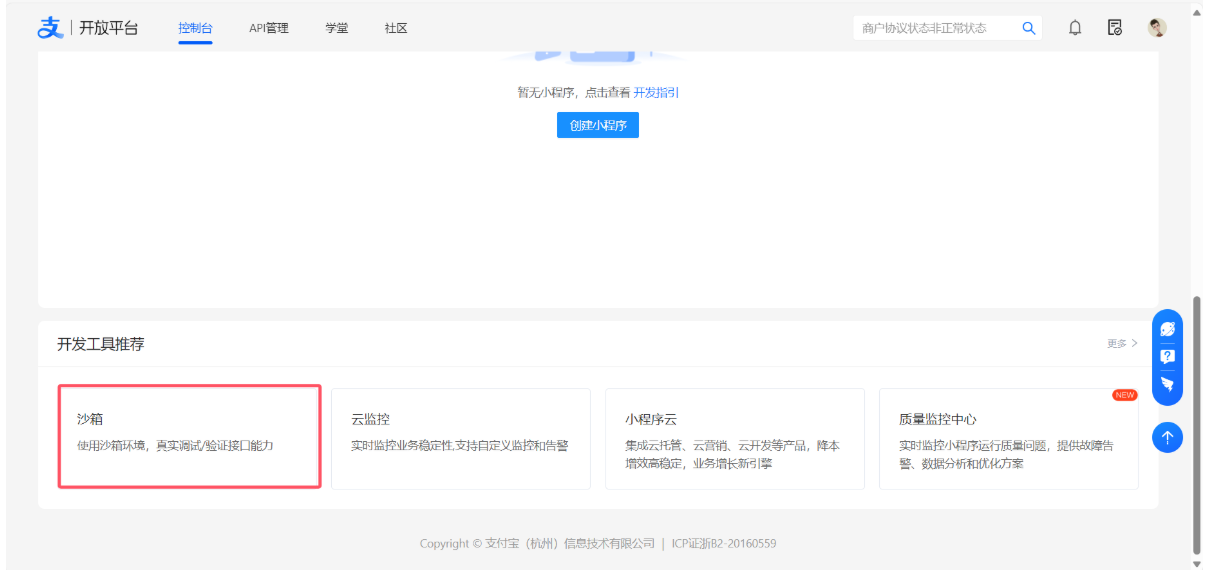The height and width of the screenshot is (571, 1205).
Task: Click the back-to-top arrow button
Action: click(x=1167, y=437)
